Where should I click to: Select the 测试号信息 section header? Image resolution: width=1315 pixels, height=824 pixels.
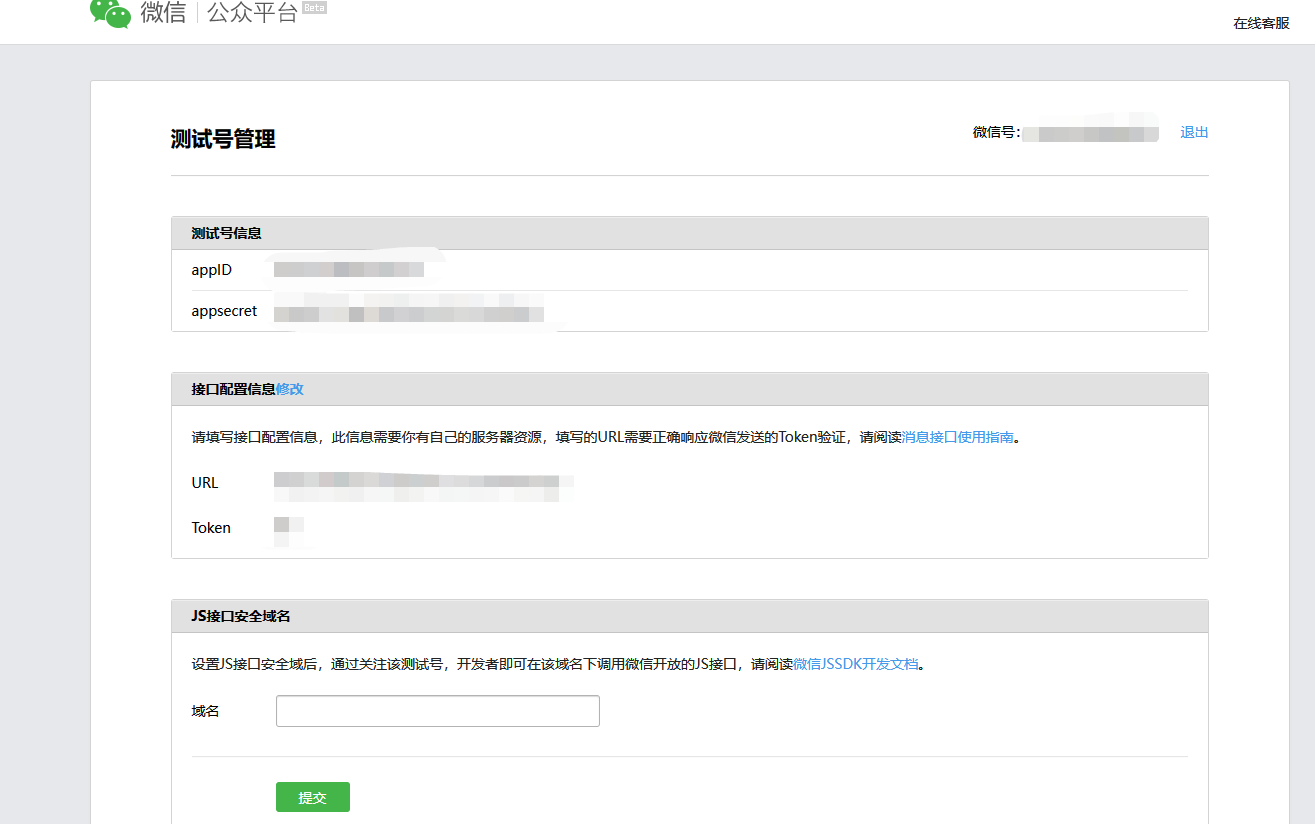pyautogui.click(x=227, y=233)
